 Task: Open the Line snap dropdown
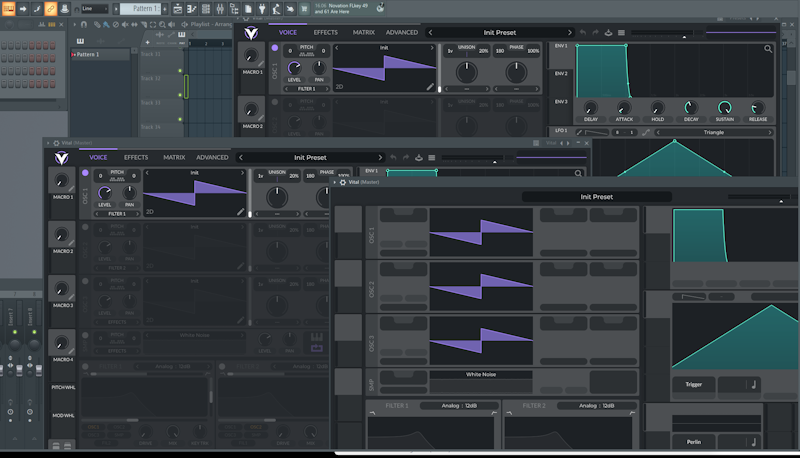(94, 9)
